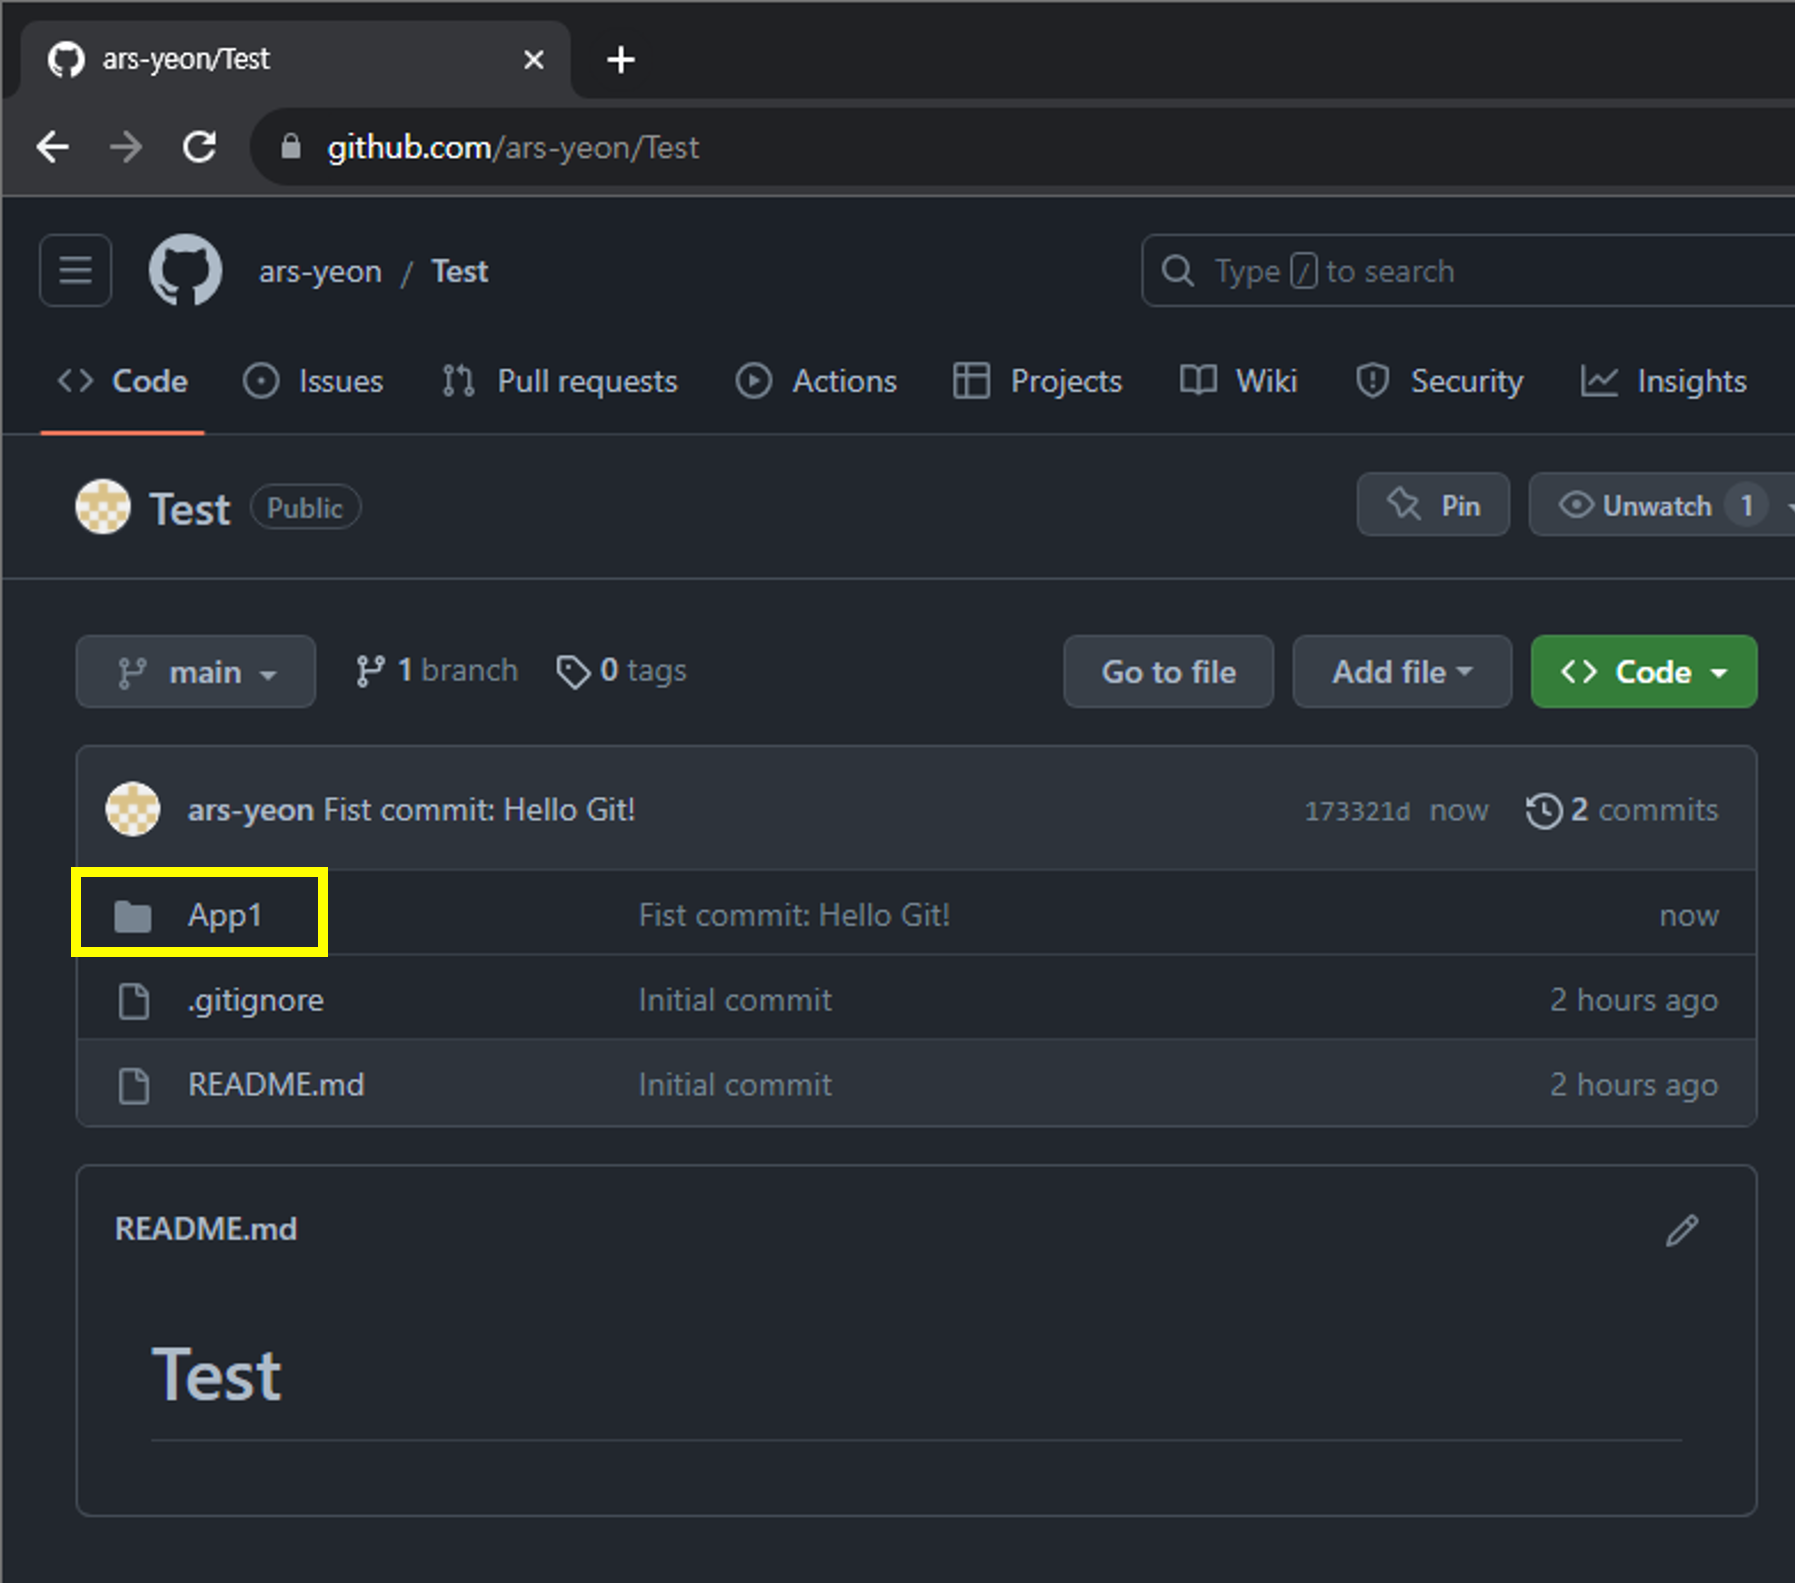Viewport: 1795px width, 1583px height.
Task: Click the ars-yeon avatar in commit row
Action: 133,809
